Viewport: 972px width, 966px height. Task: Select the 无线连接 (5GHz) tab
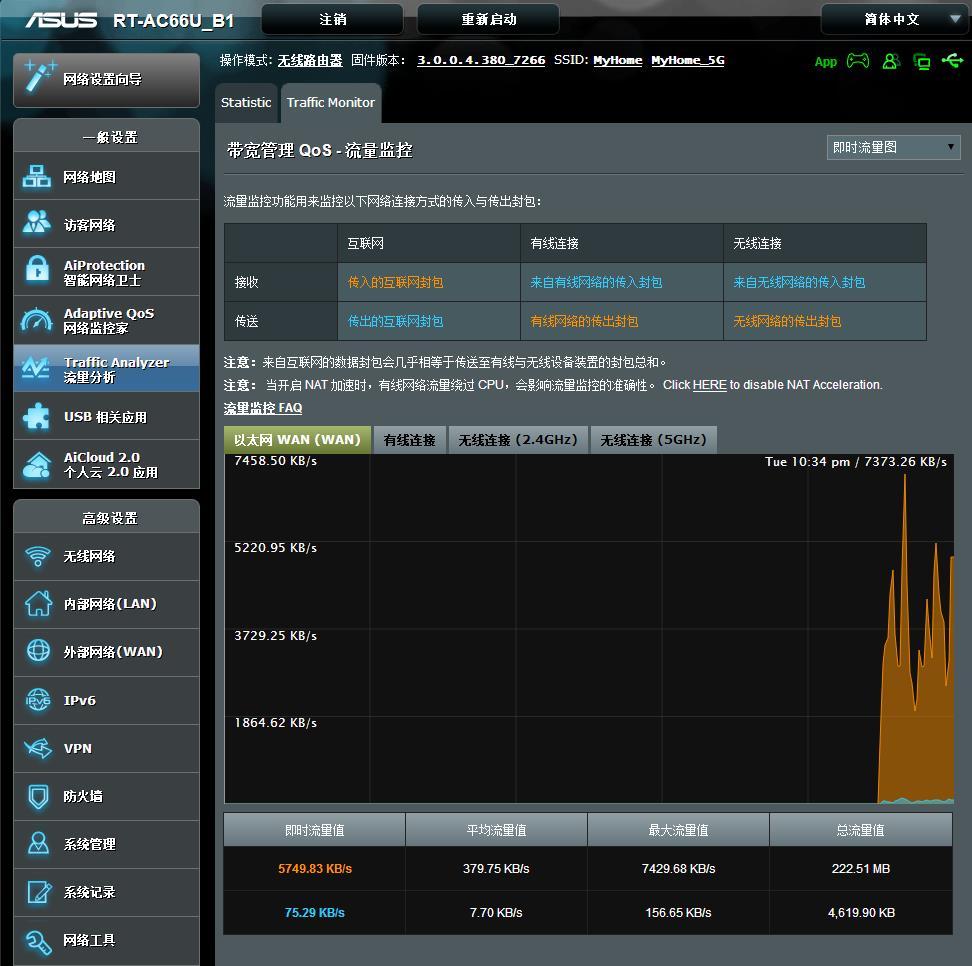653,440
